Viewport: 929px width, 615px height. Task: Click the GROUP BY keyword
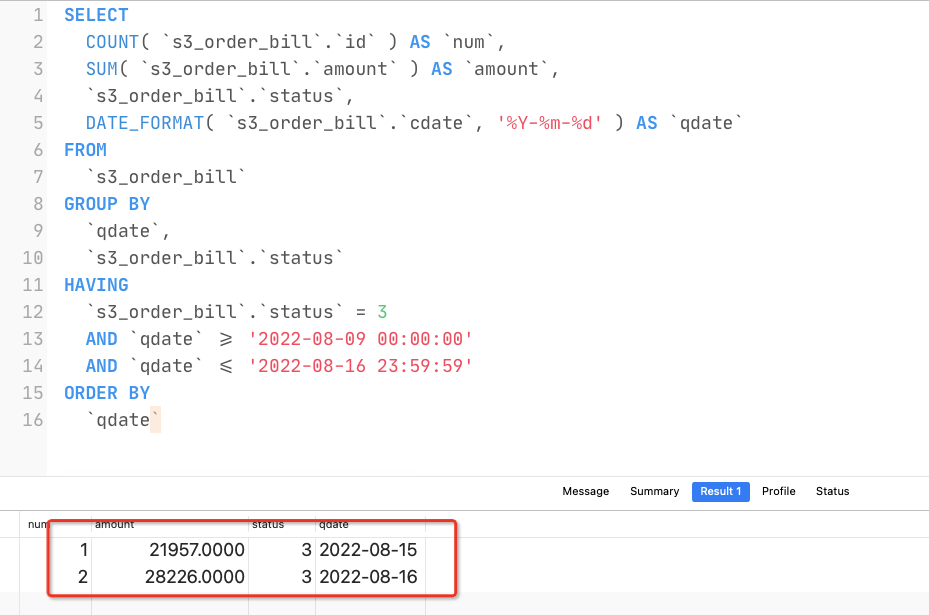click(x=107, y=203)
